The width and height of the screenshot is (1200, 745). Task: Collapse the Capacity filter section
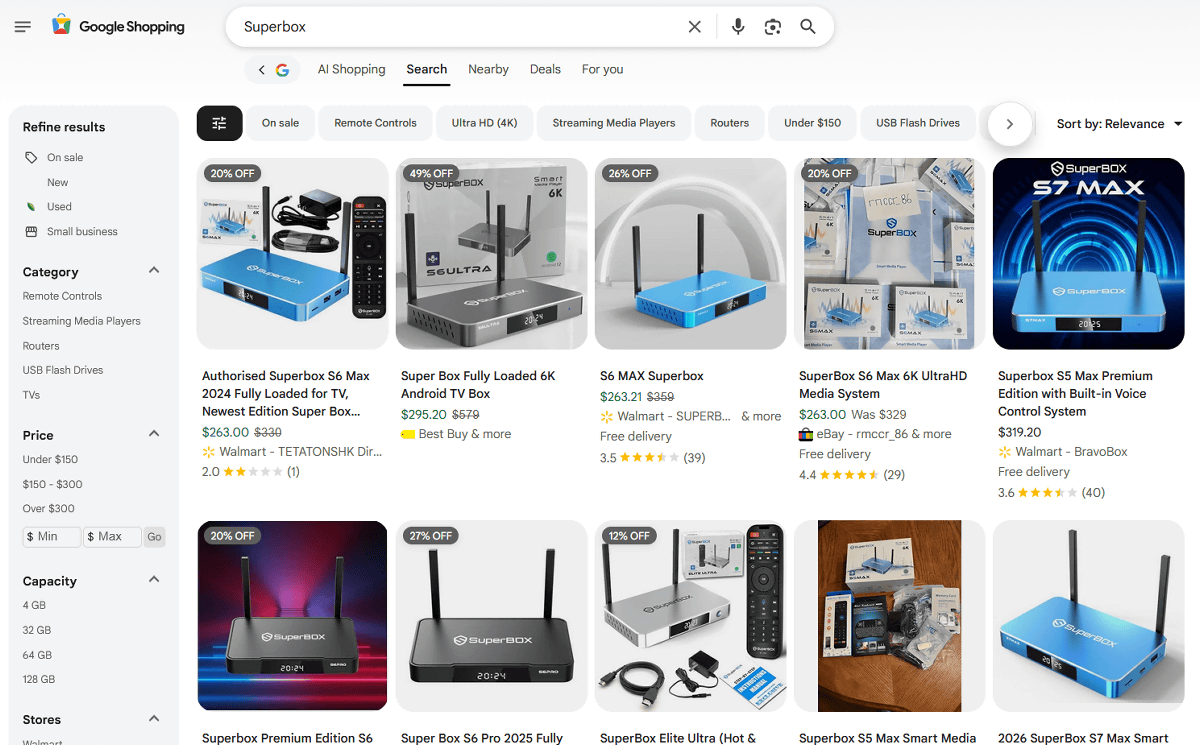[x=154, y=579]
